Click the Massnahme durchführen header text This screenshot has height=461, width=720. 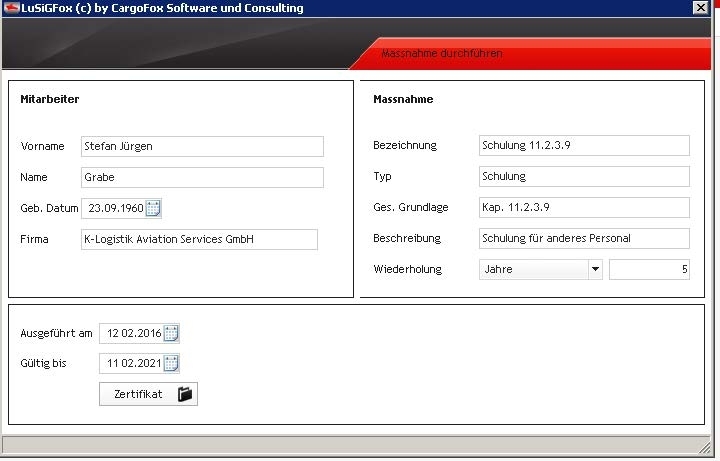[x=442, y=53]
